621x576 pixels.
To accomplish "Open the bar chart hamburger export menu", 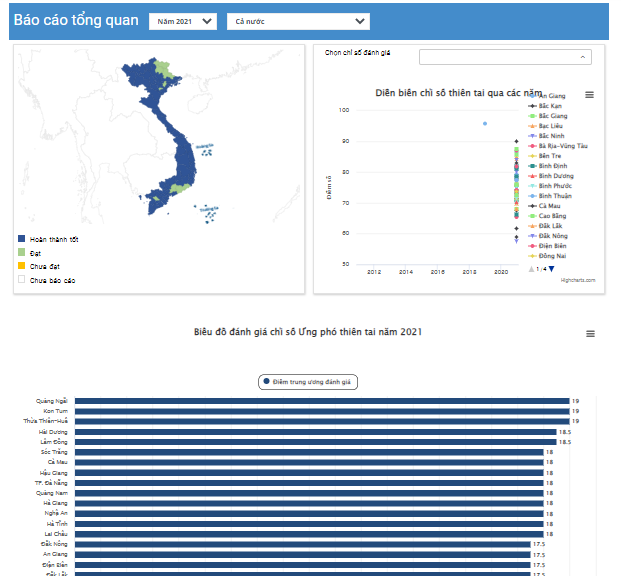I will 589,334.
